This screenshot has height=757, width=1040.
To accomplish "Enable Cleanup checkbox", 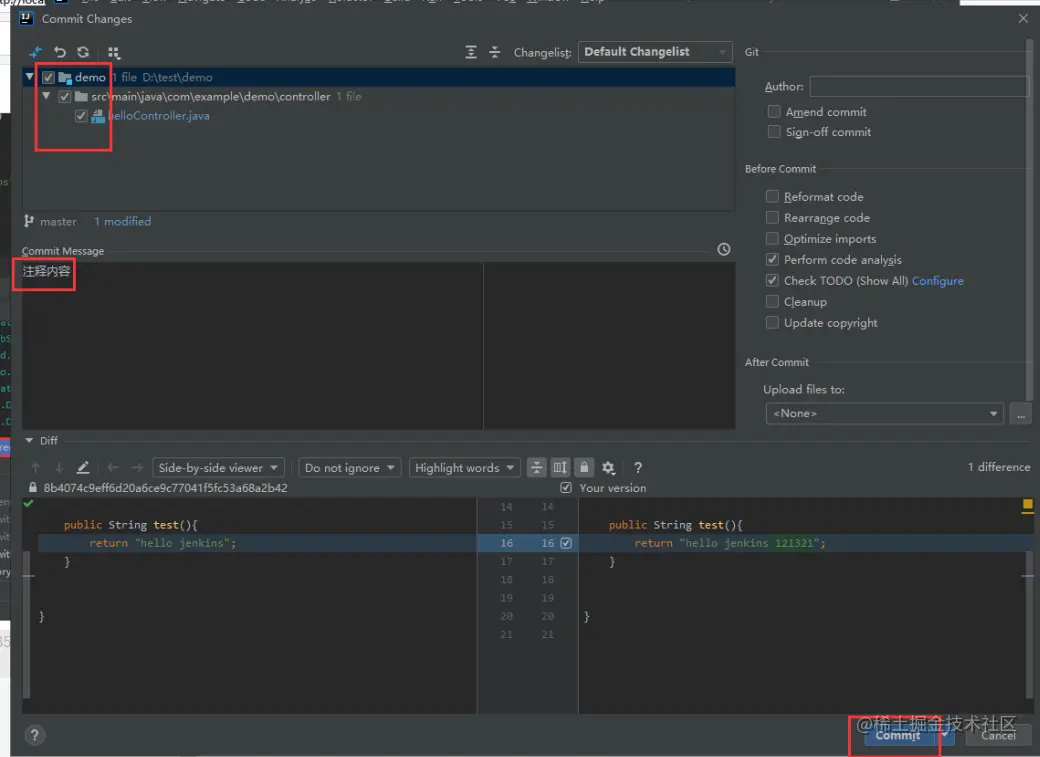I will point(772,302).
